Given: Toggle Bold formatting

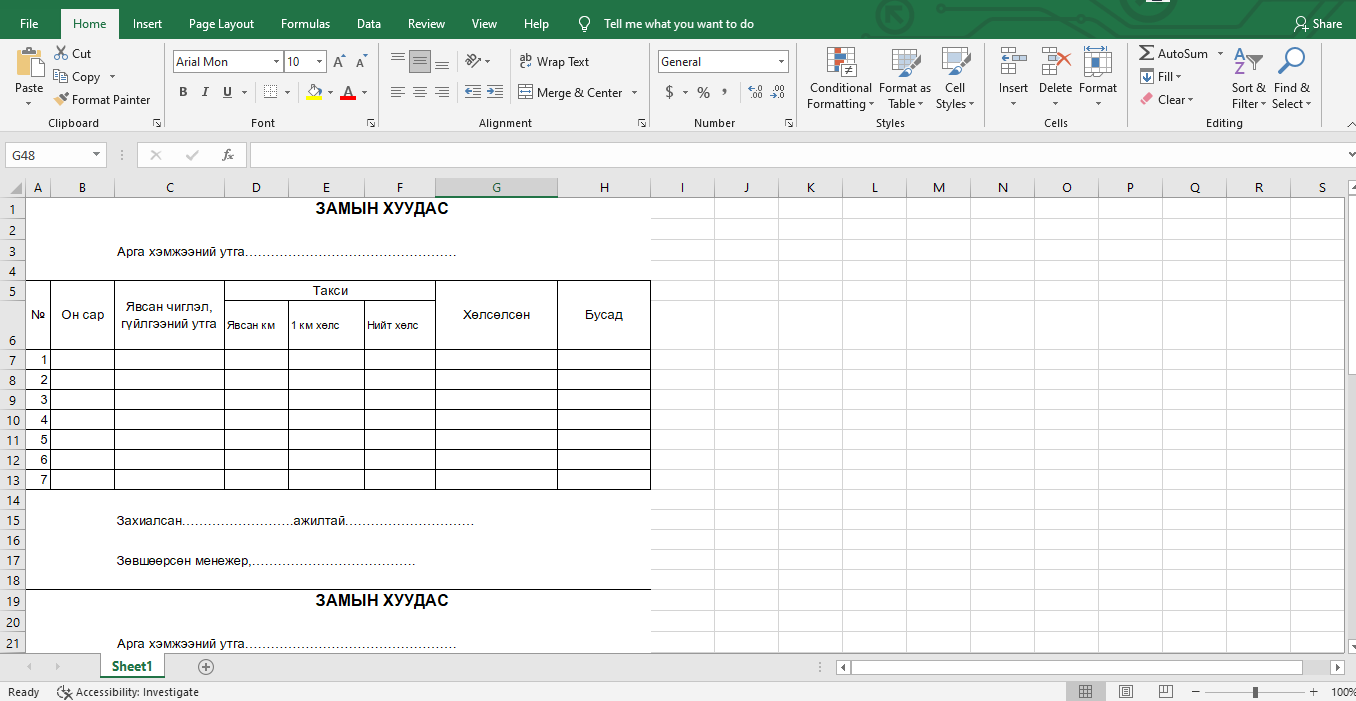Looking at the screenshot, I should [x=183, y=92].
